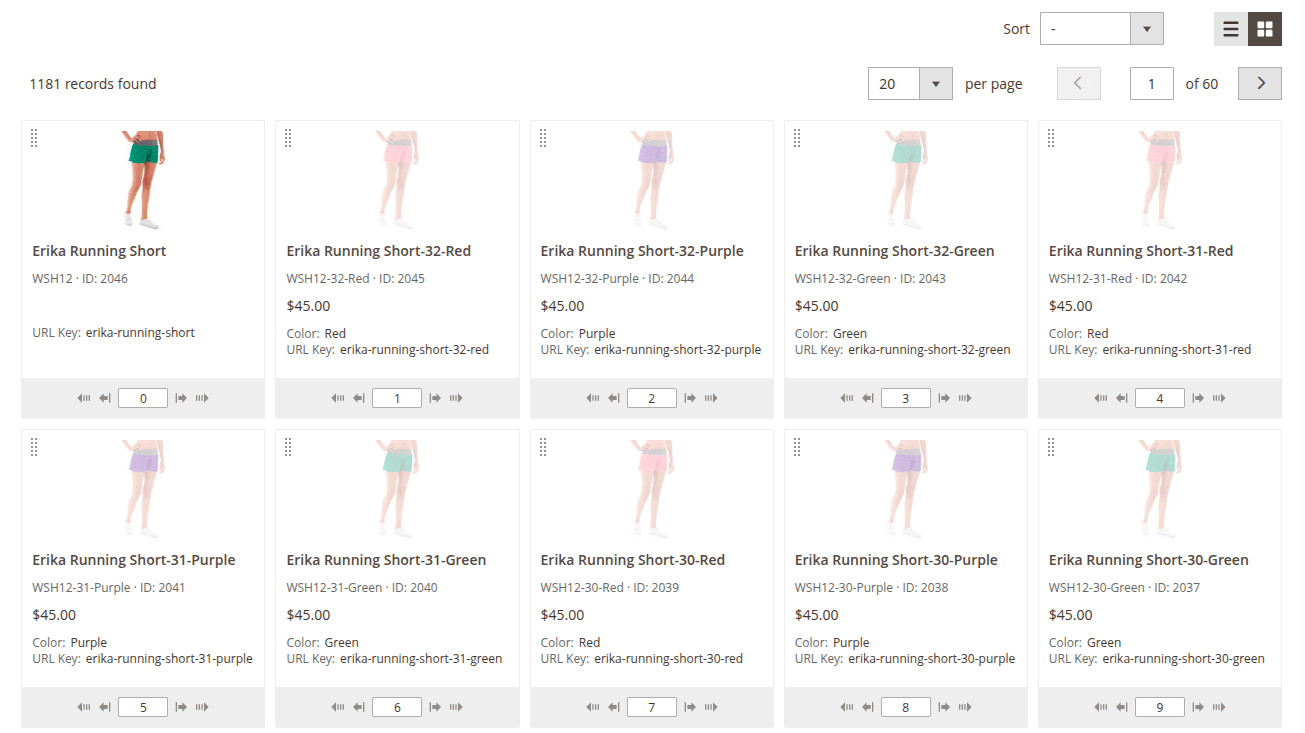This screenshot has height=733, width=1305.
Task: Click the disabled previous page arrow
Action: 1078,84
